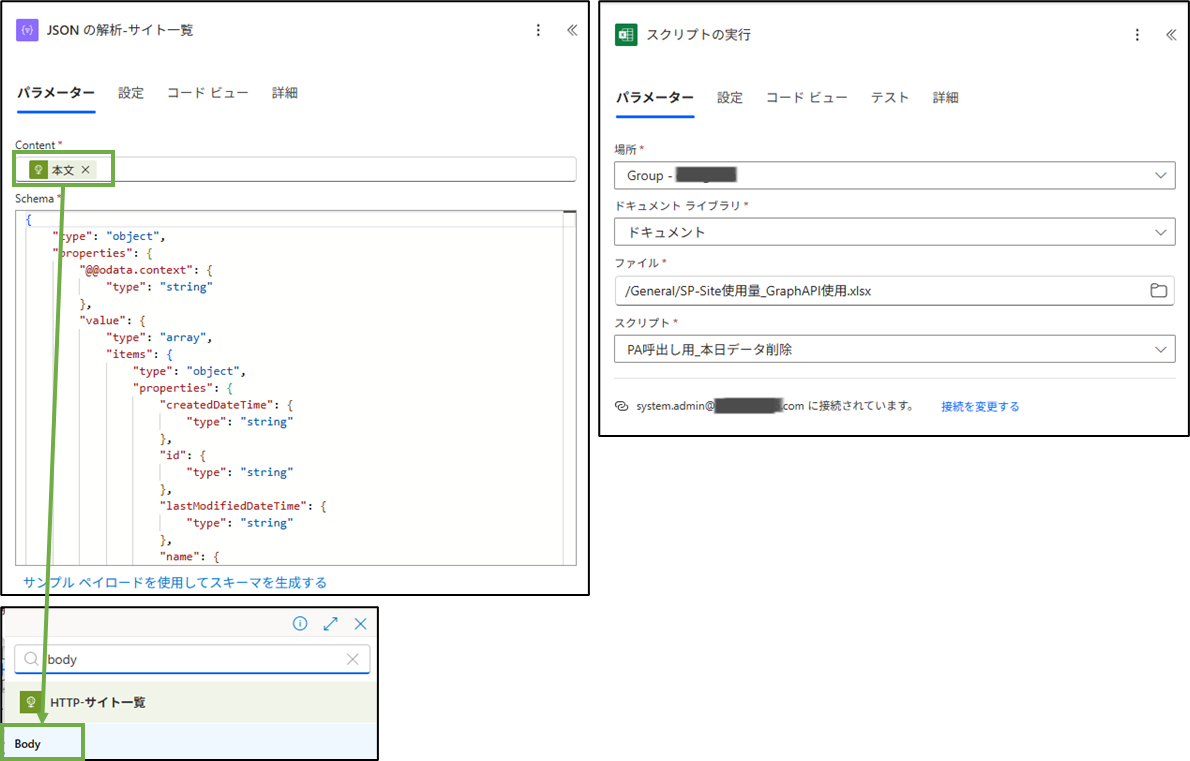Open the file picker folder icon

pyautogui.click(x=1158, y=291)
